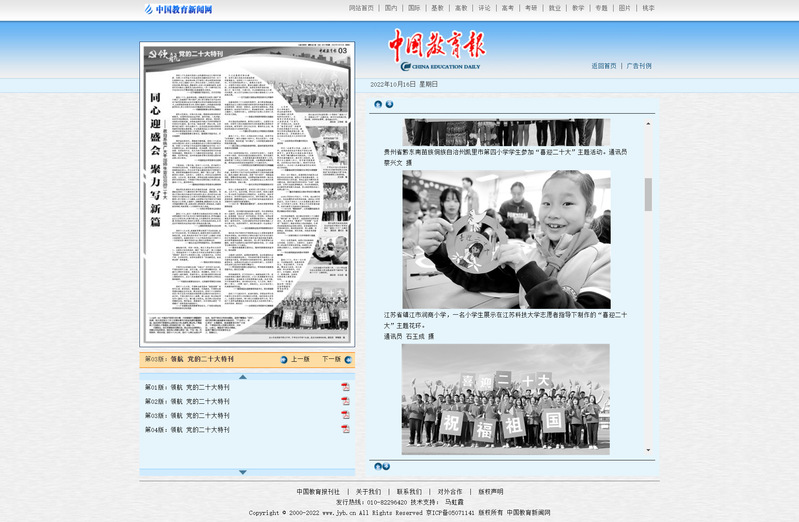
Task: Click the previous-page arrow icon by 上一版
Action: [284, 359]
